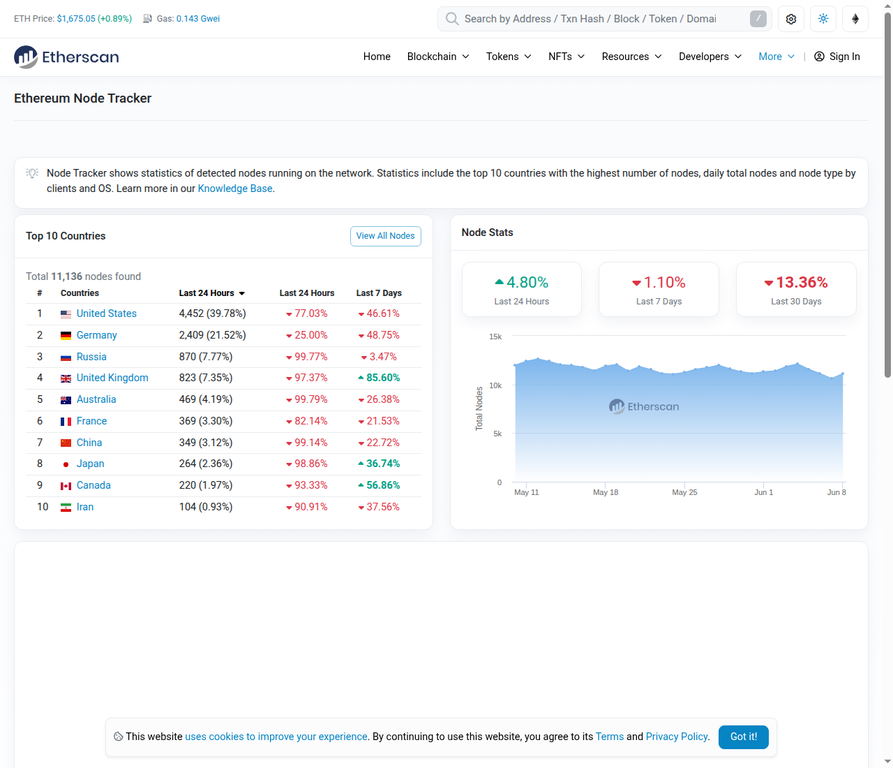
Task: Click the 0.143 Gwei gas value
Action: click(198, 19)
